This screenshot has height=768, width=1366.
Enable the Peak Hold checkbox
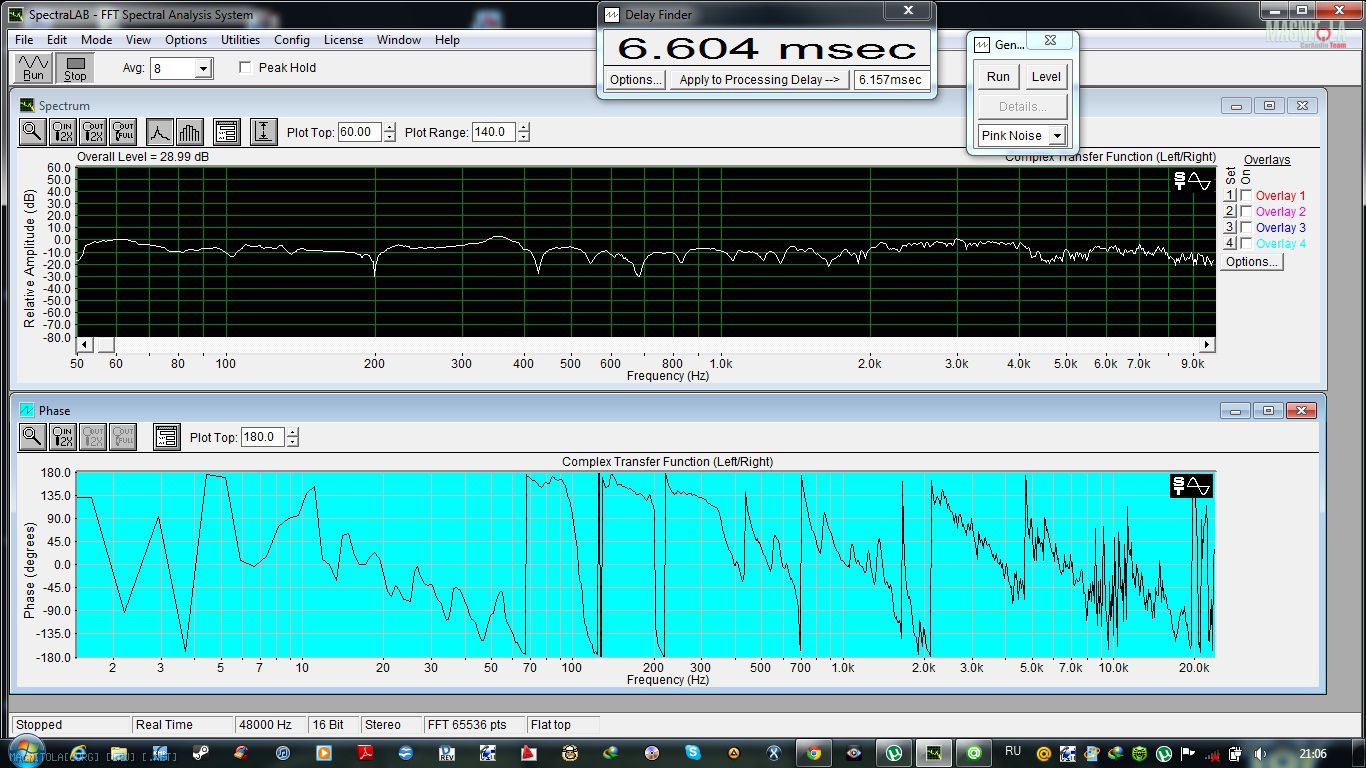point(245,68)
